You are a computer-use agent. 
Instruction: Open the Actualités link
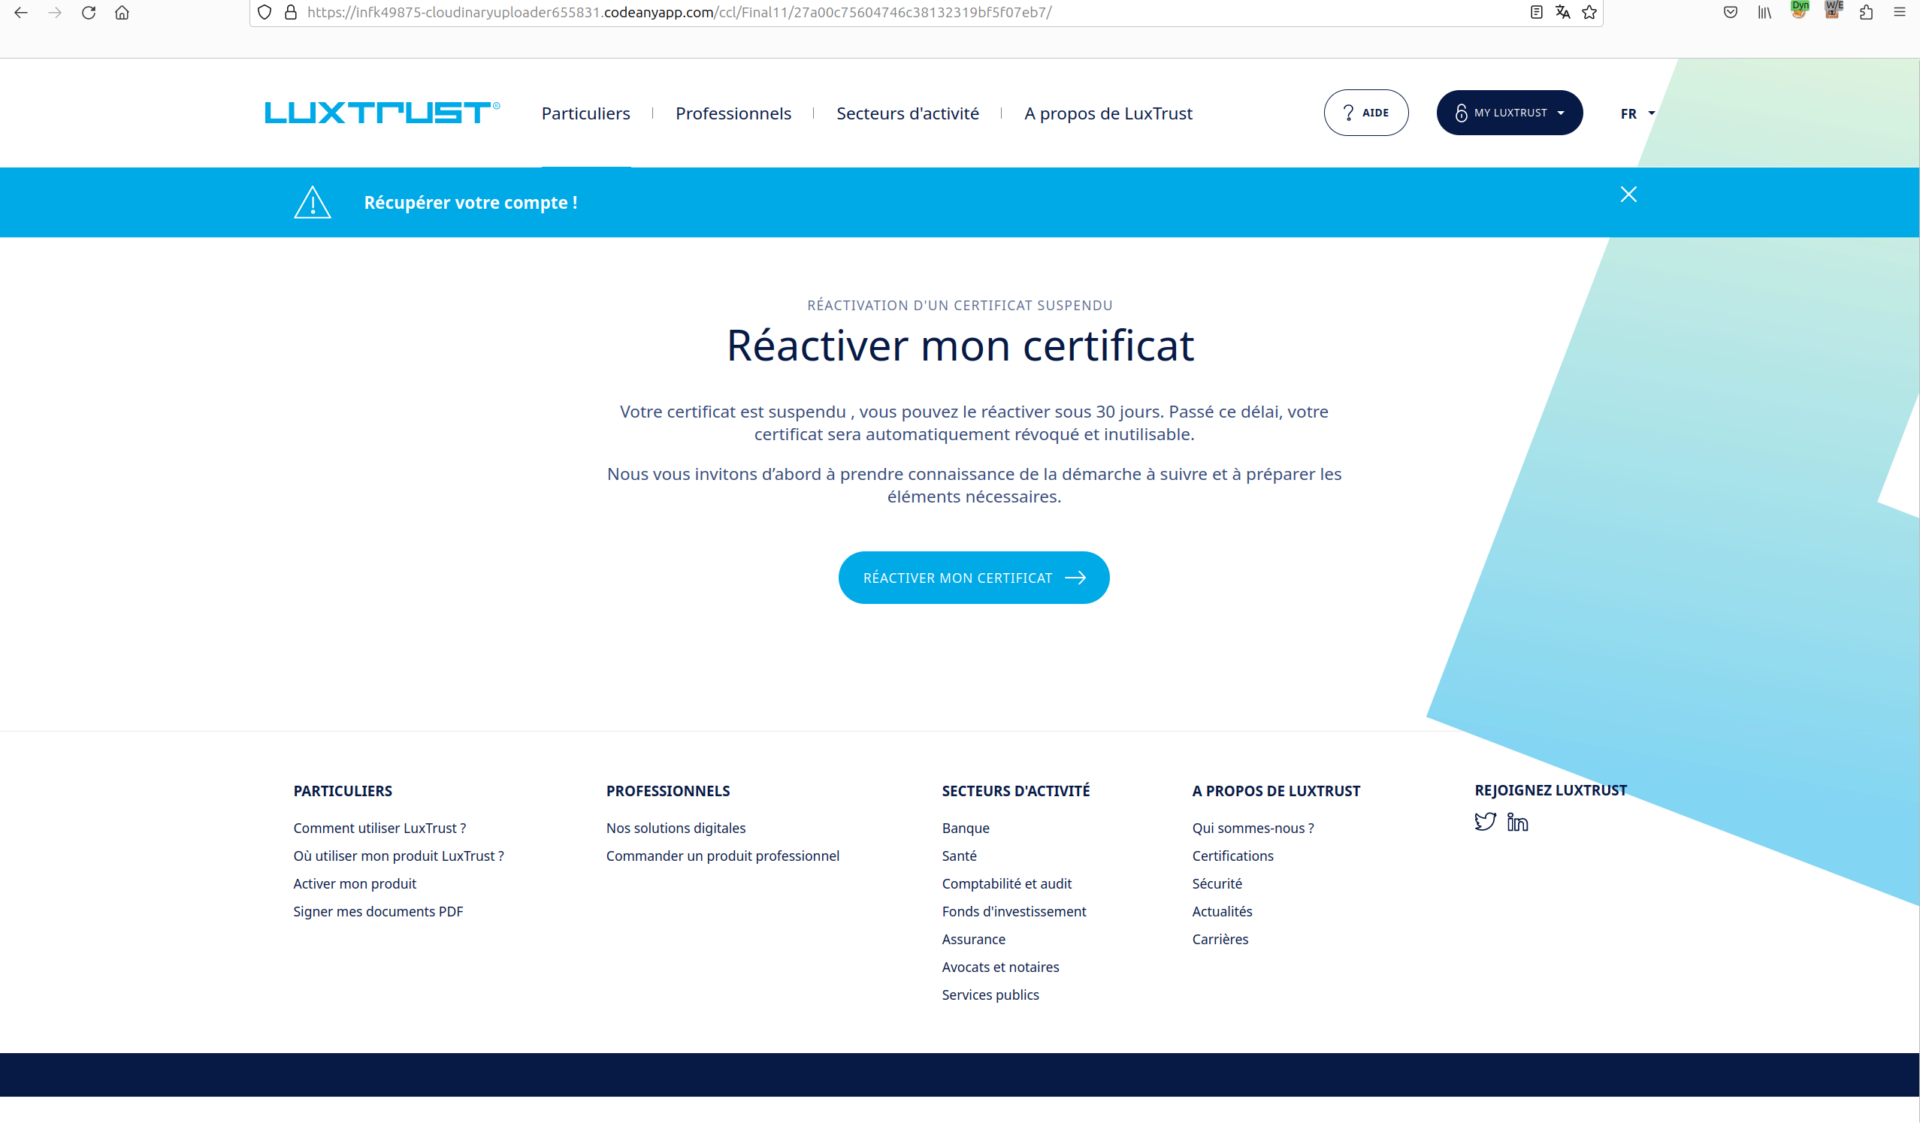coord(1222,912)
